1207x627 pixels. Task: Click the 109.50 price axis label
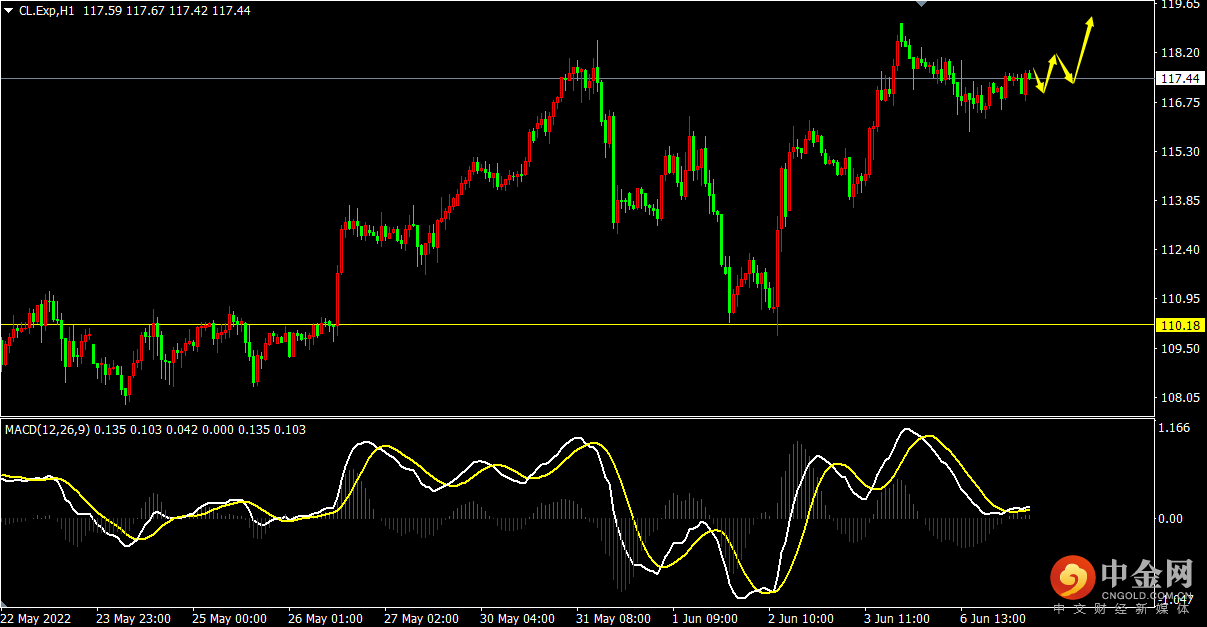[1179, 349]
